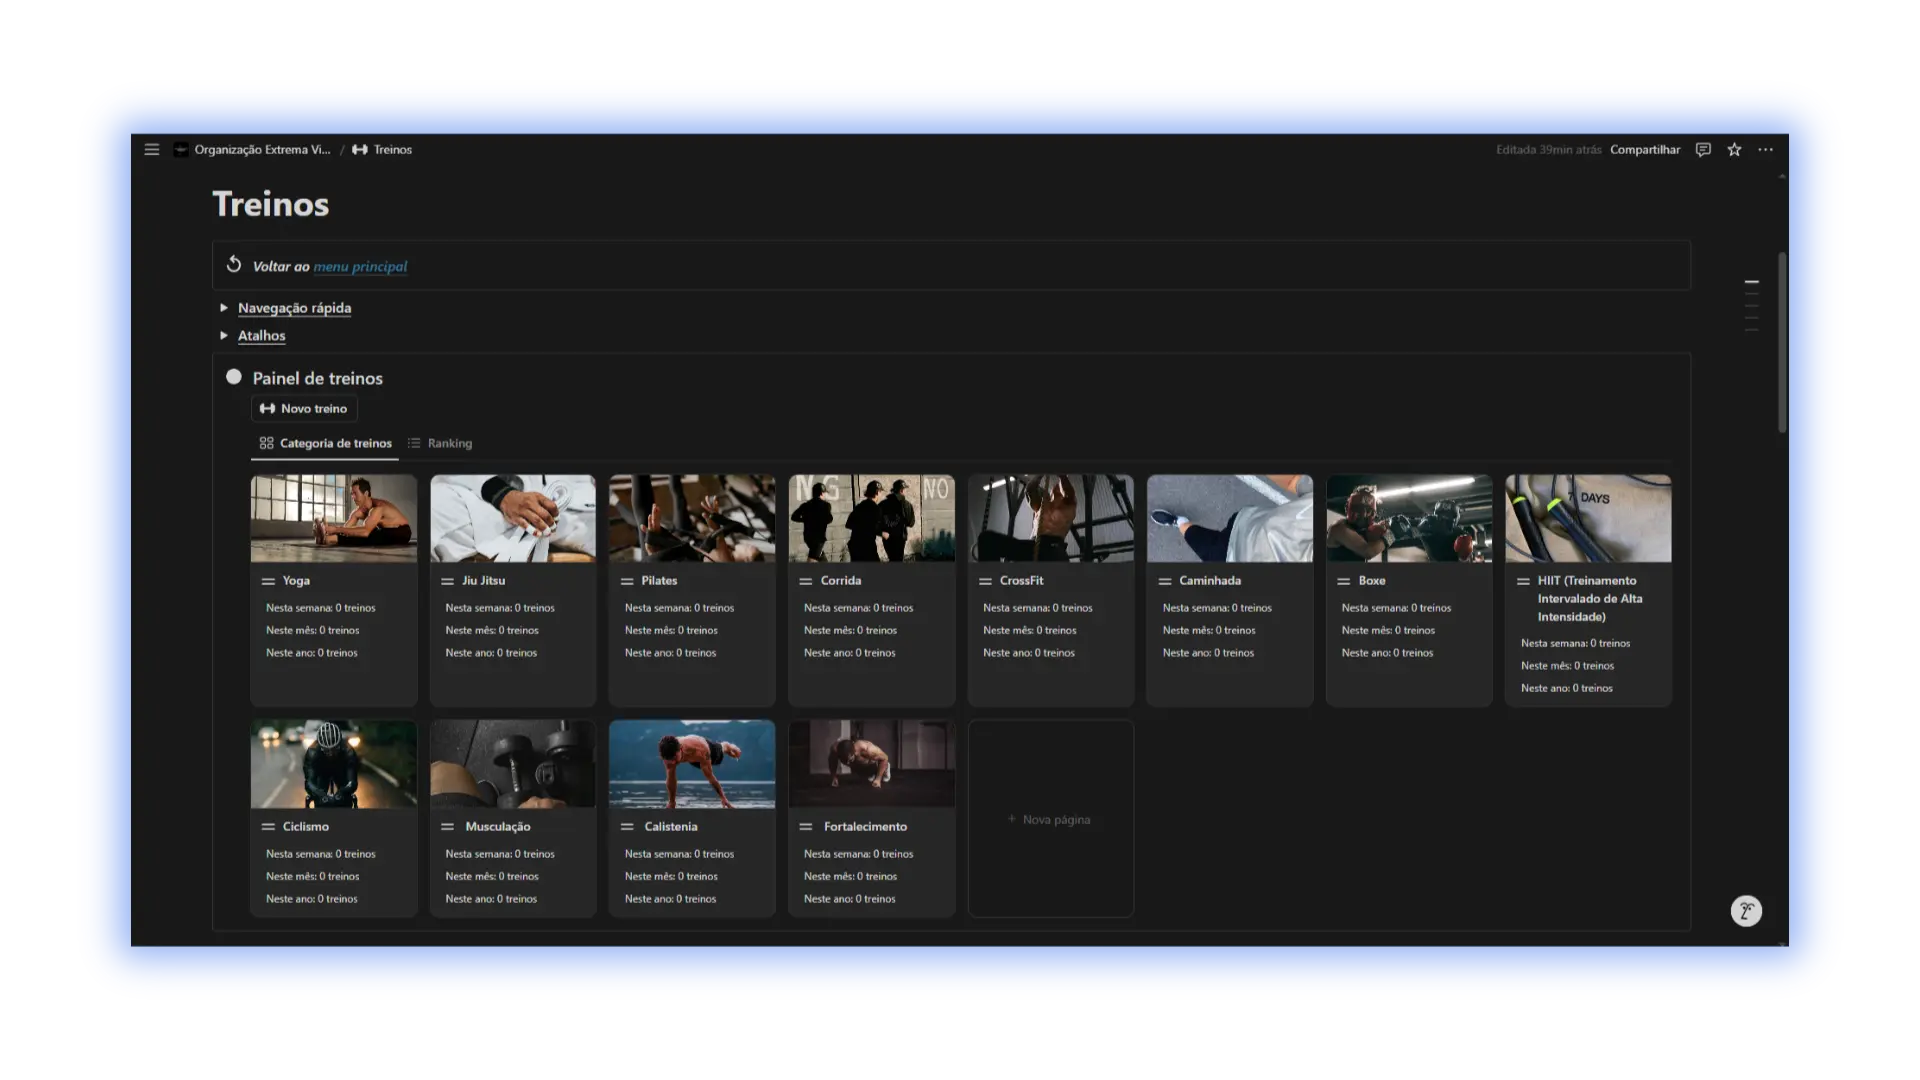
Task: Add a Nova página card
Action: coord(1050,819)
